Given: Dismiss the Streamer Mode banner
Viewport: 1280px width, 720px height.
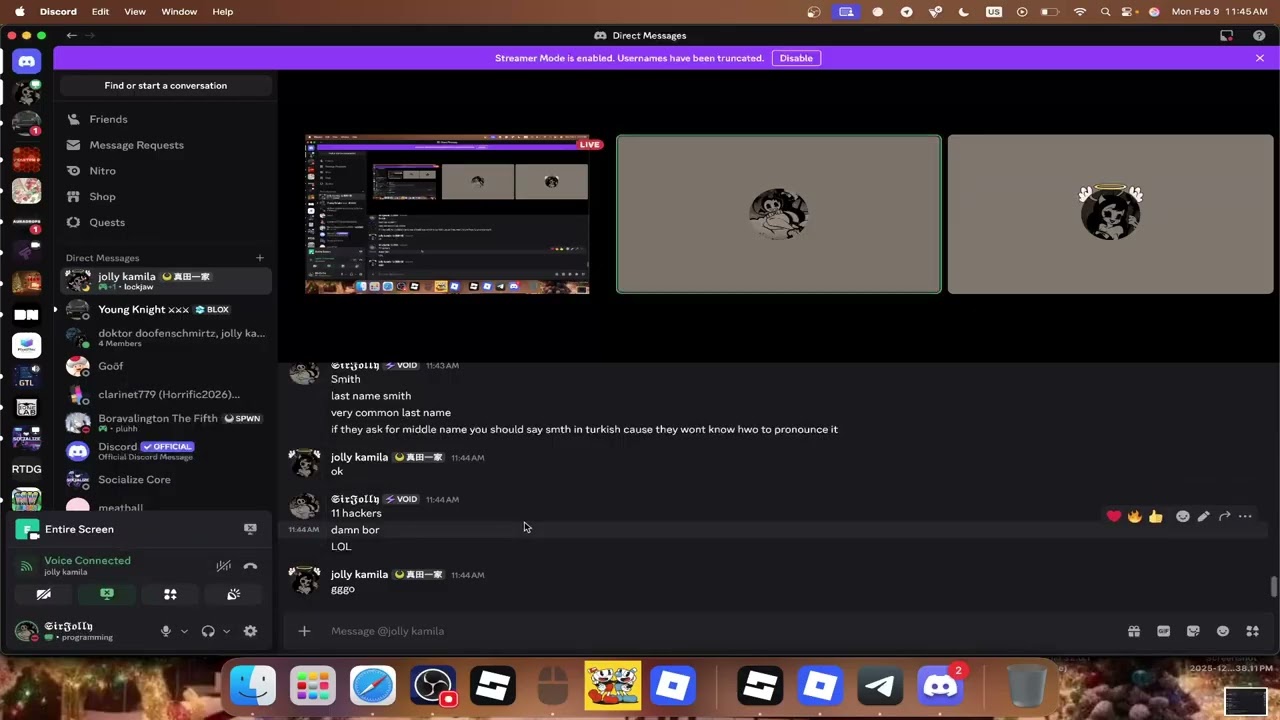Looking at the screenshot, I should (1260, 58).
